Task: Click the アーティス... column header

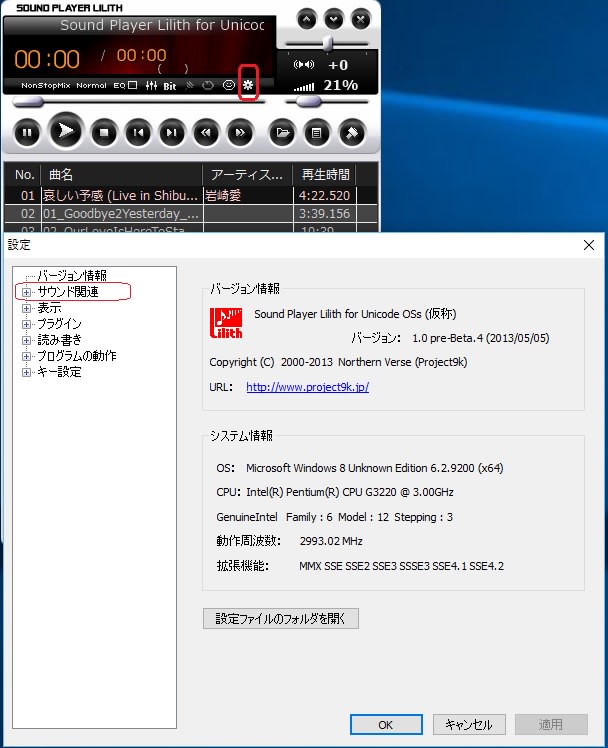Action: (247, 175)
